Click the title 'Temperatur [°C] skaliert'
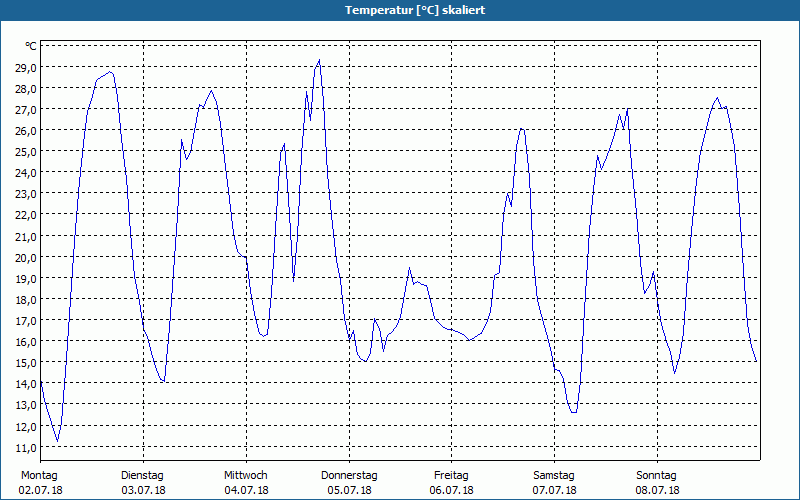The width and height of the screenshot is (800, 500). click(415, 10)
